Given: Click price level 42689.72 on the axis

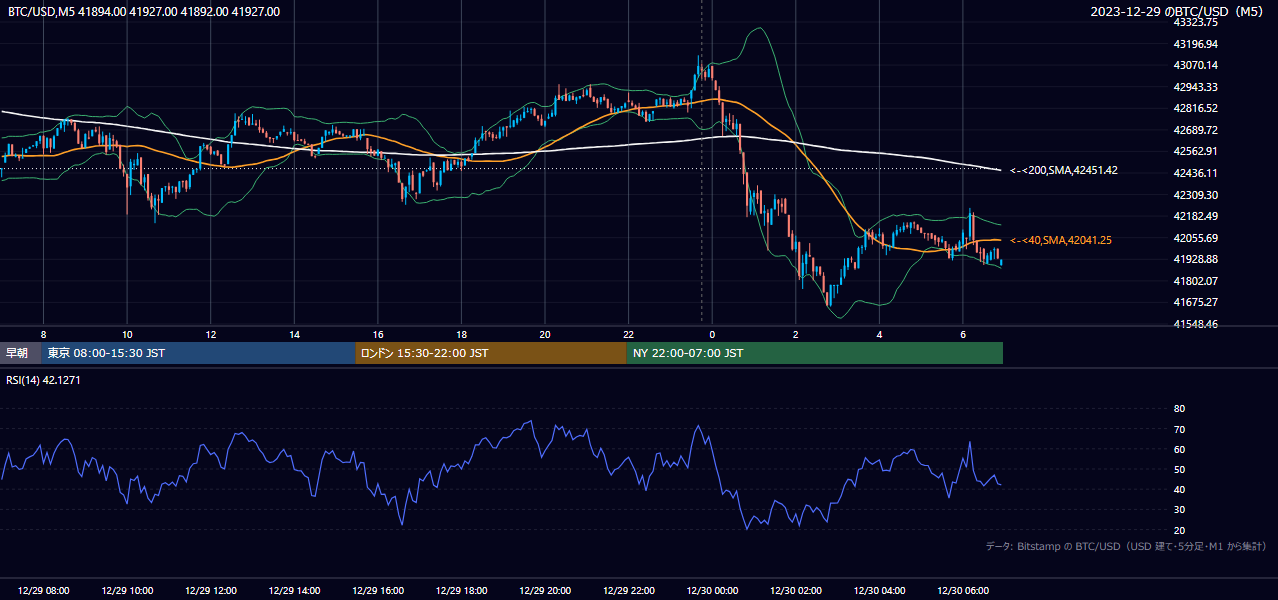Looking at the screenshot, I should click(1195, 130).
